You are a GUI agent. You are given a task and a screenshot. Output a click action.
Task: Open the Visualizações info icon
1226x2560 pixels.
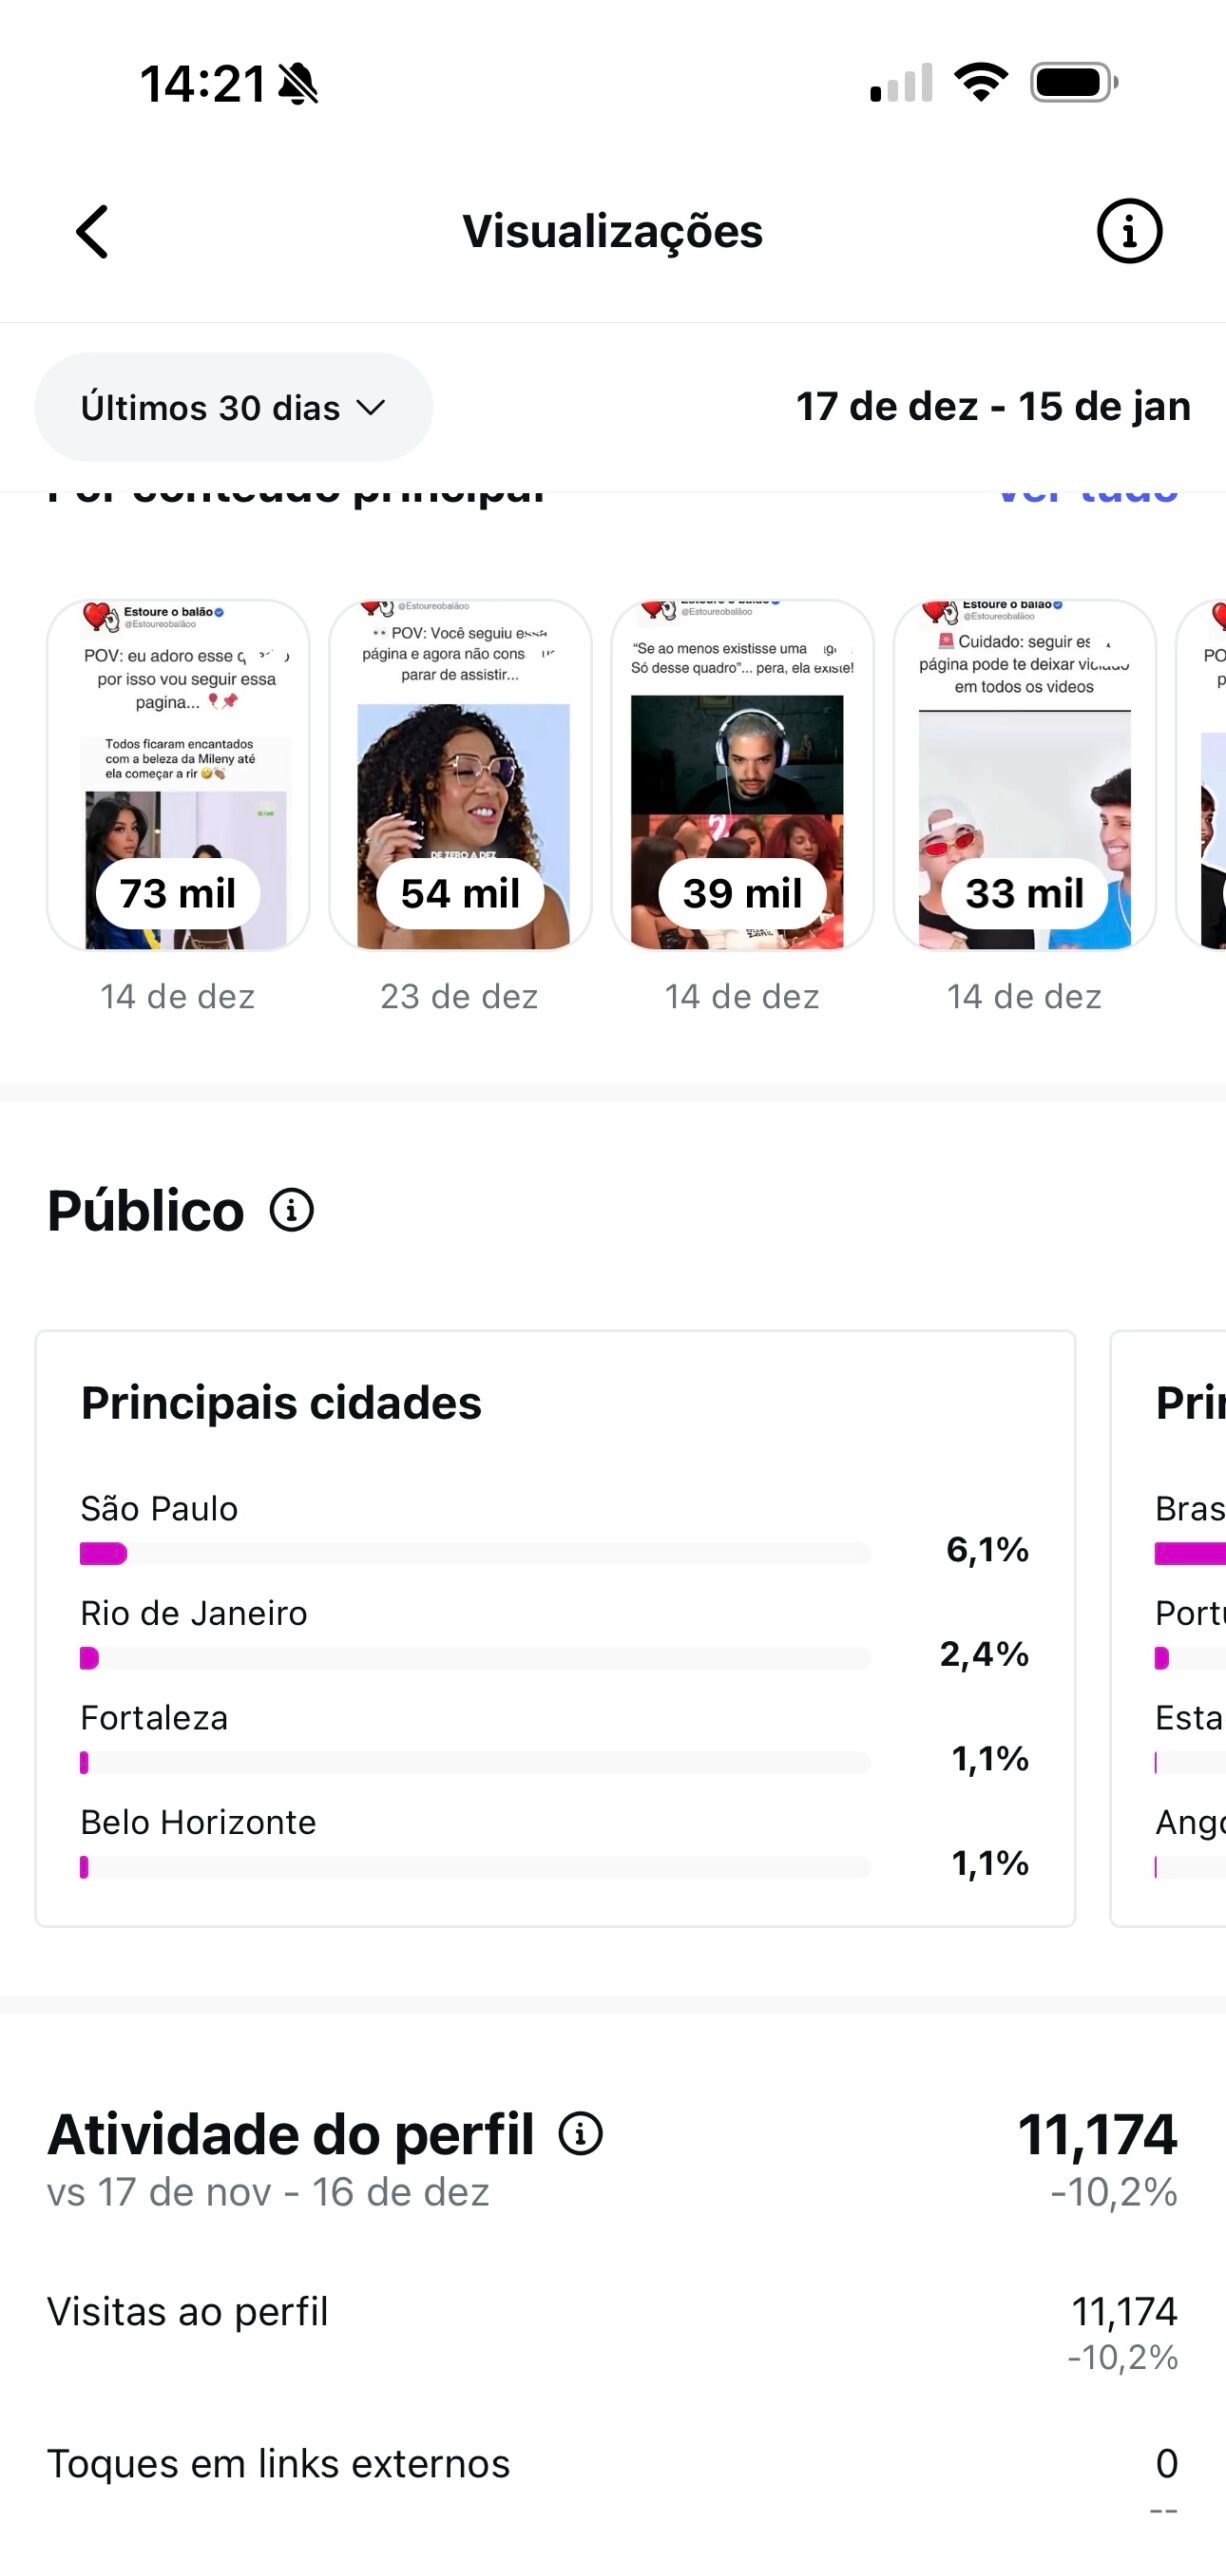click(x=1129, y=232)
